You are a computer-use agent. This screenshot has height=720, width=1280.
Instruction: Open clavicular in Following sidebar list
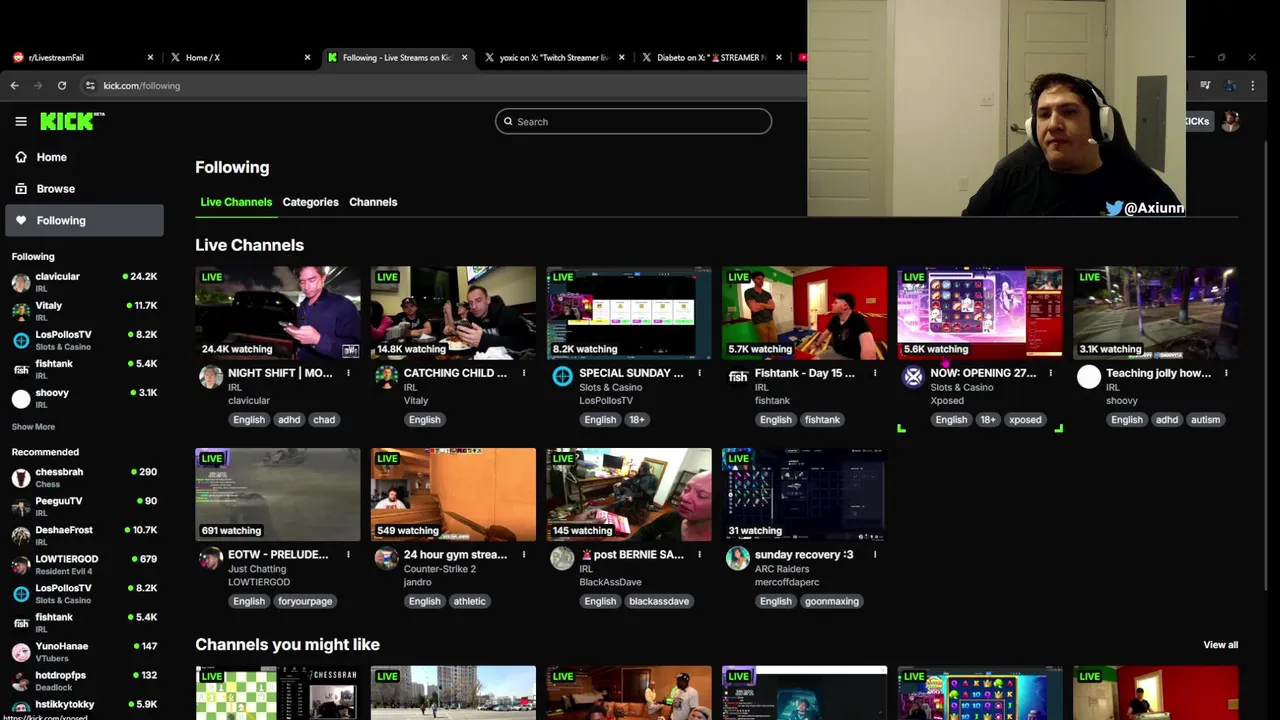coord(84,282)
